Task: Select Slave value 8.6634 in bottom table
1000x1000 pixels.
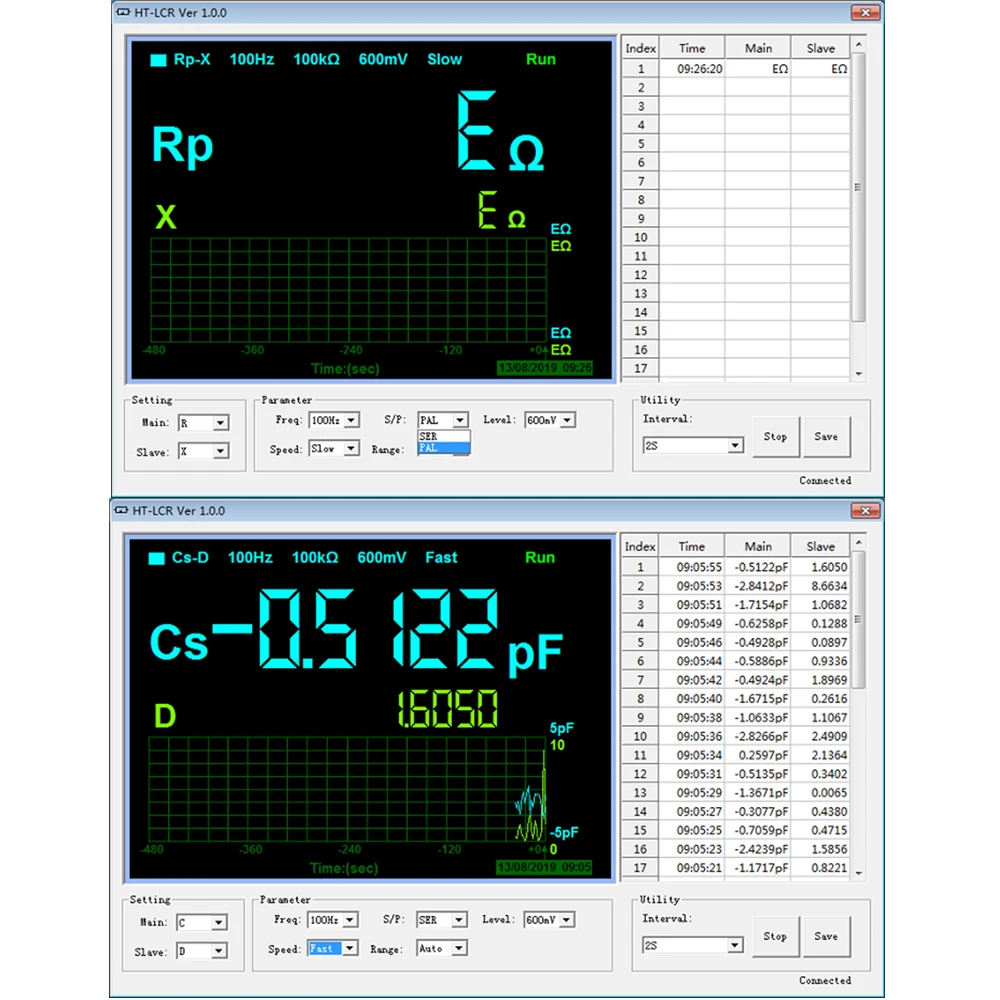Action: (820, 585)
